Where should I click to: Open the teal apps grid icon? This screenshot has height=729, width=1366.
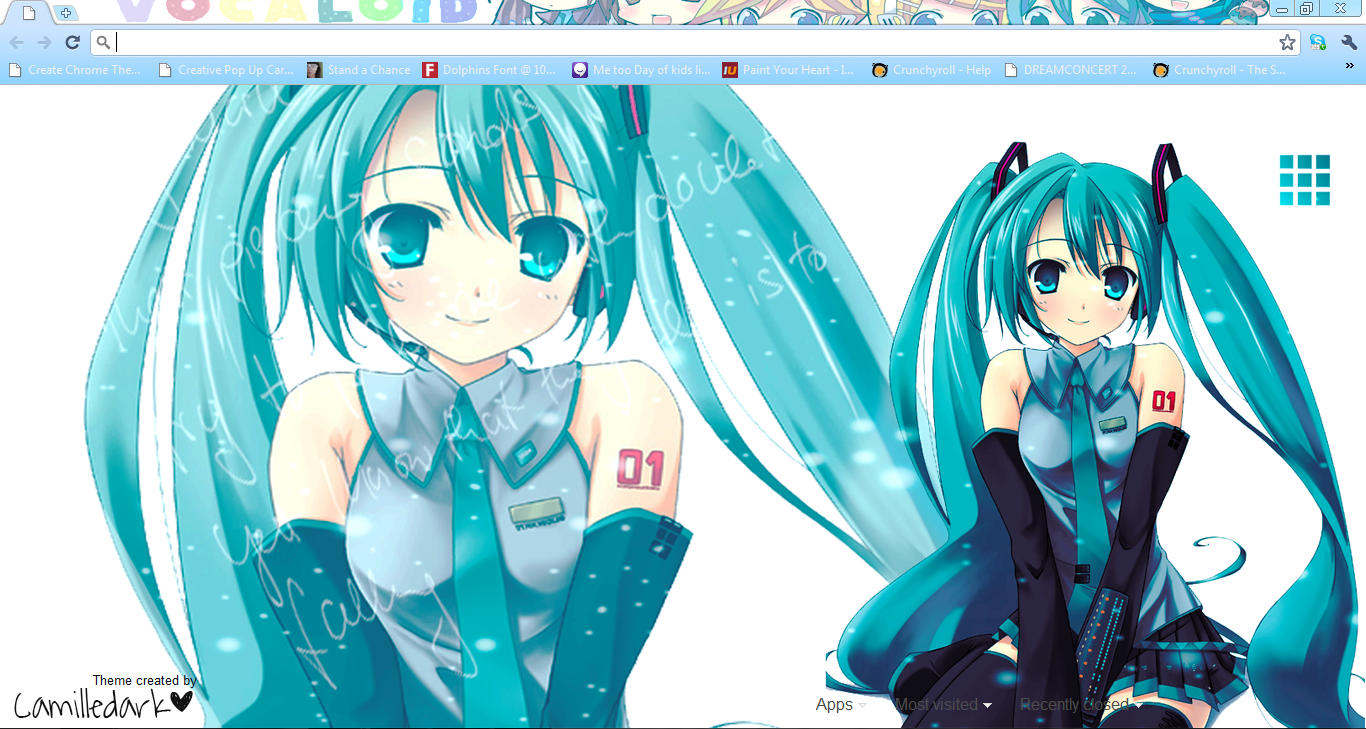coord(1305,180)
